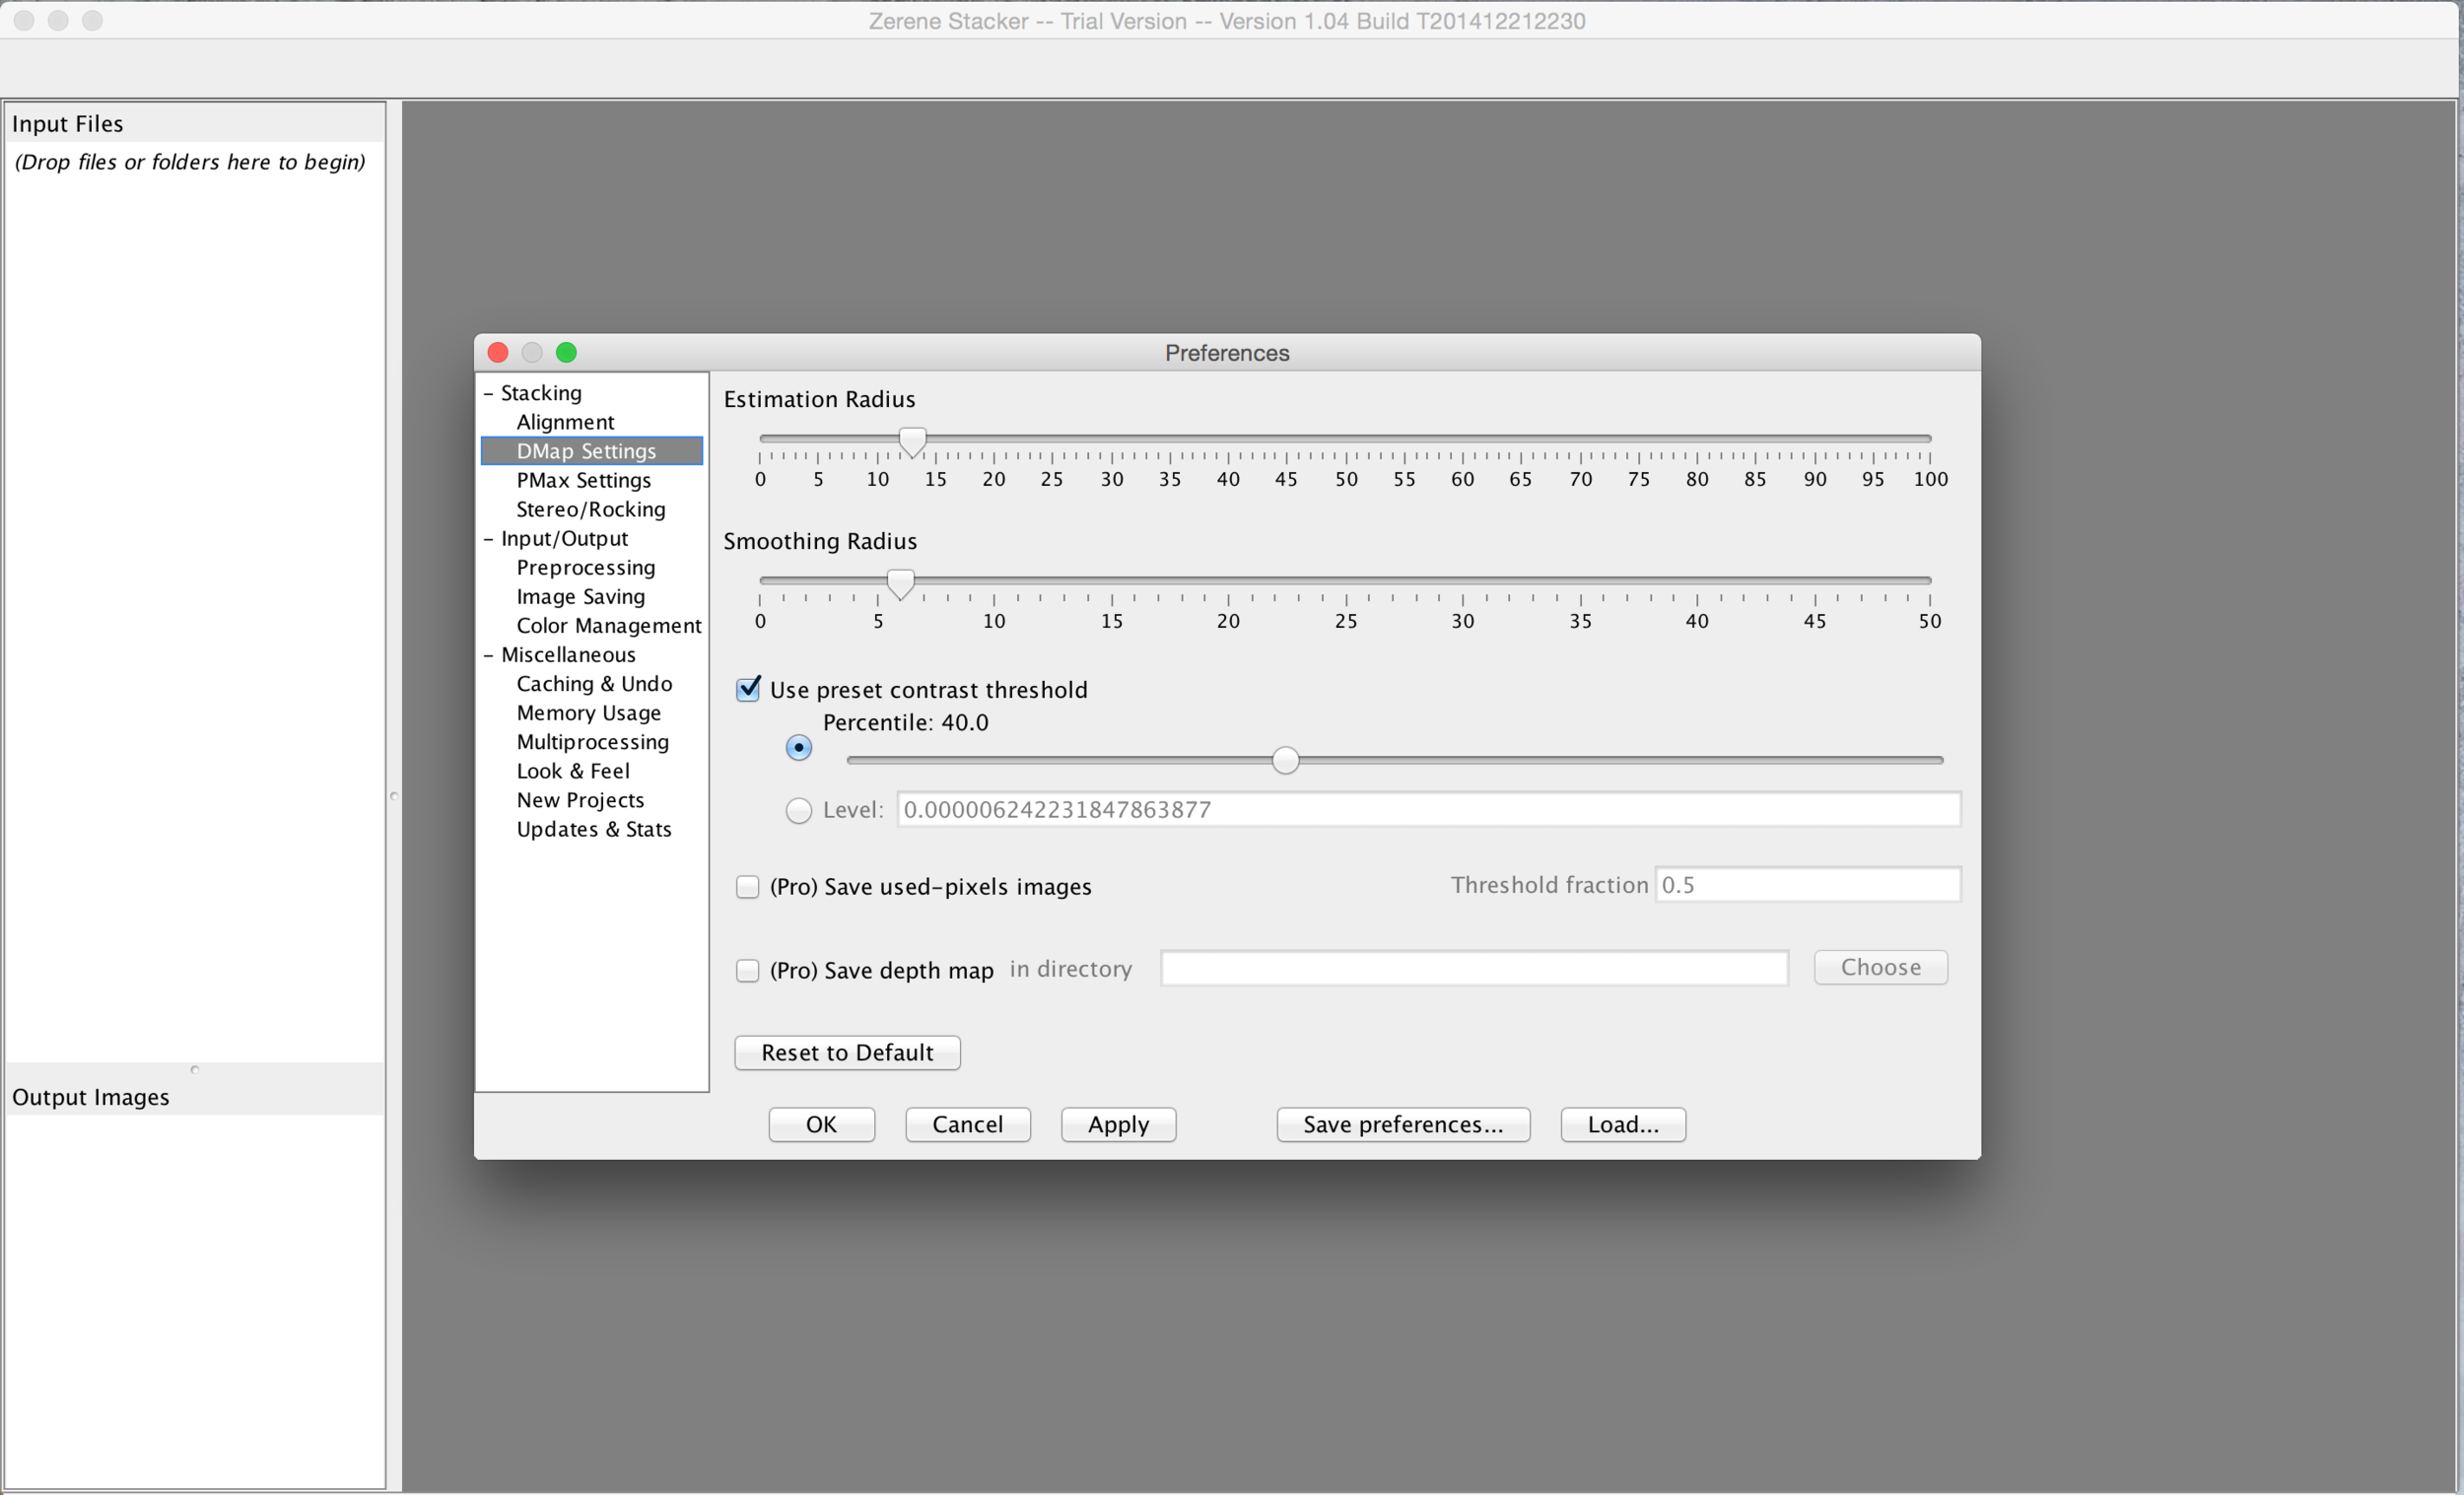Select DMap Settings in the tree
Screen dimensions: 2464x1495
pyautogui.click(x=591, y=451)
